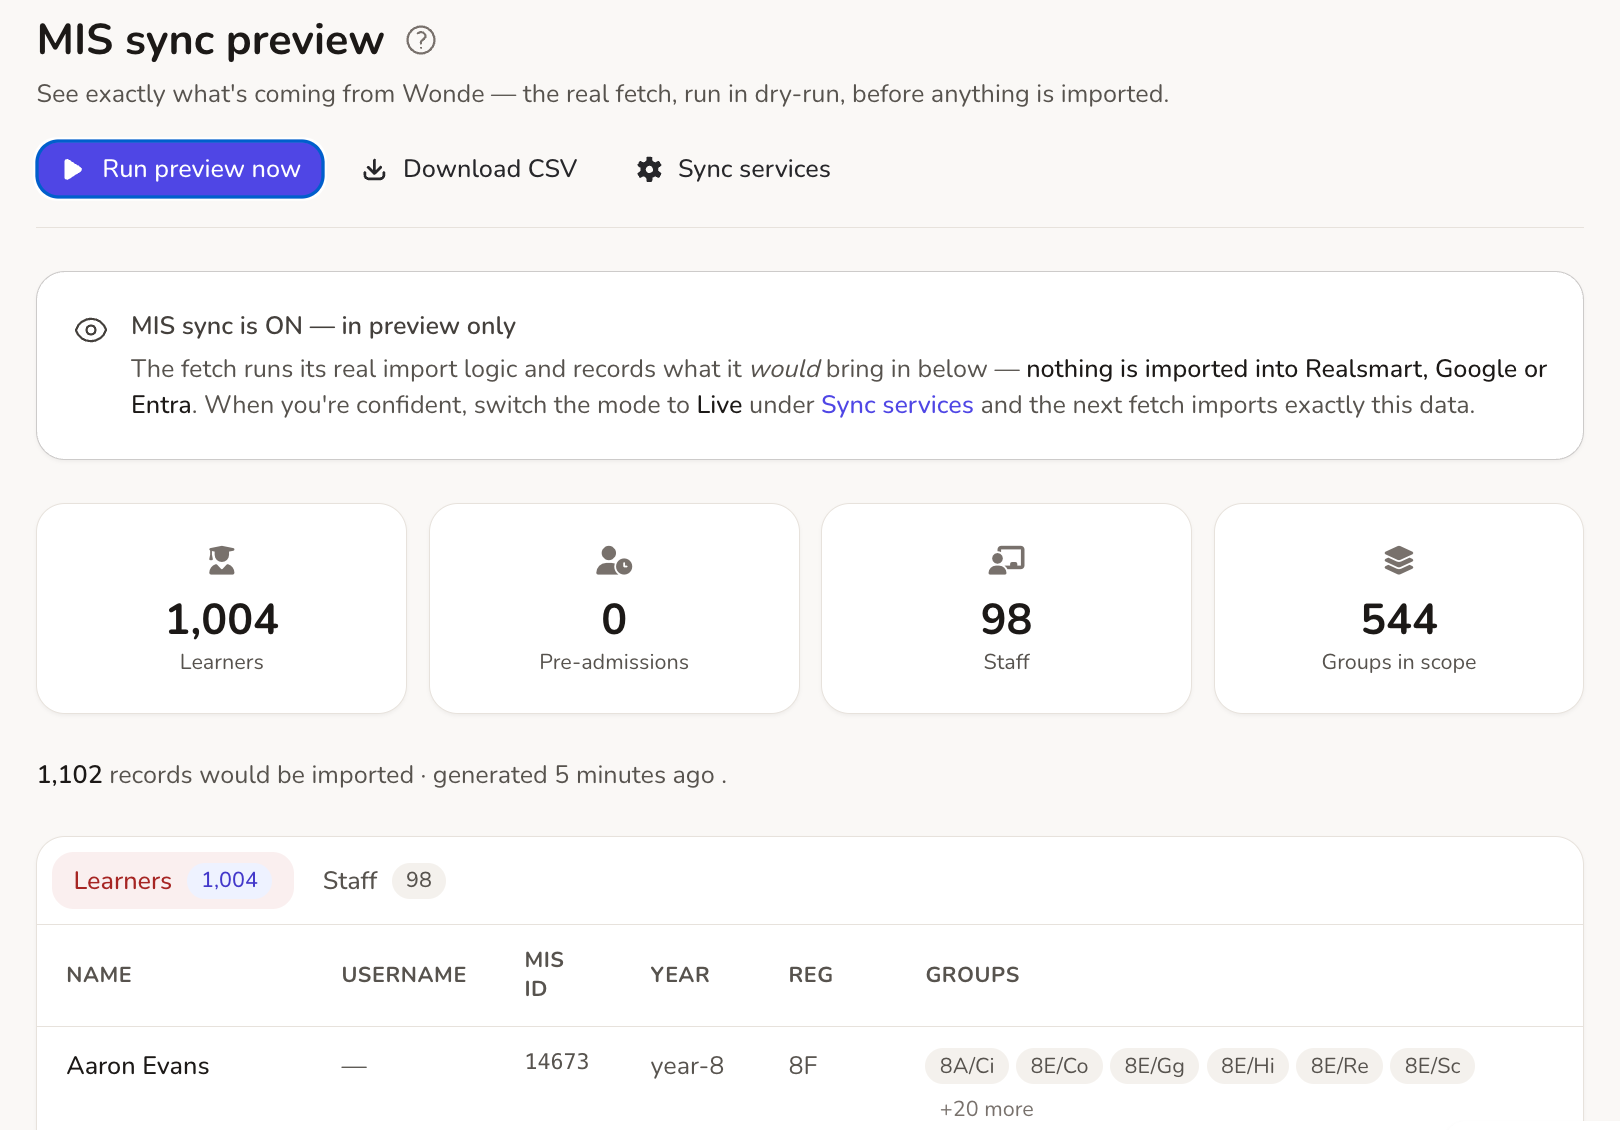Click the Staff card presenter icon
1620x1130 pixels.
click(x=1006, y=560)
